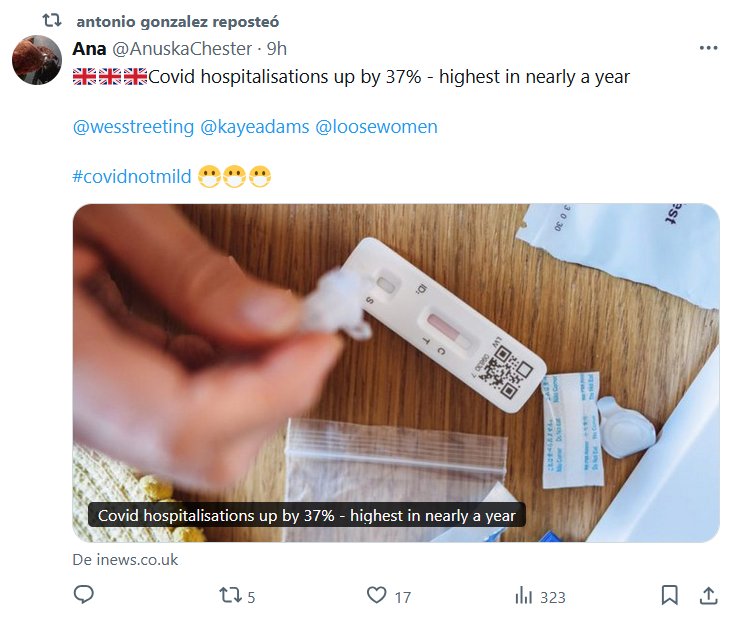Click the display name Ana
Viewport: 736px width, 618px height.
89,49
